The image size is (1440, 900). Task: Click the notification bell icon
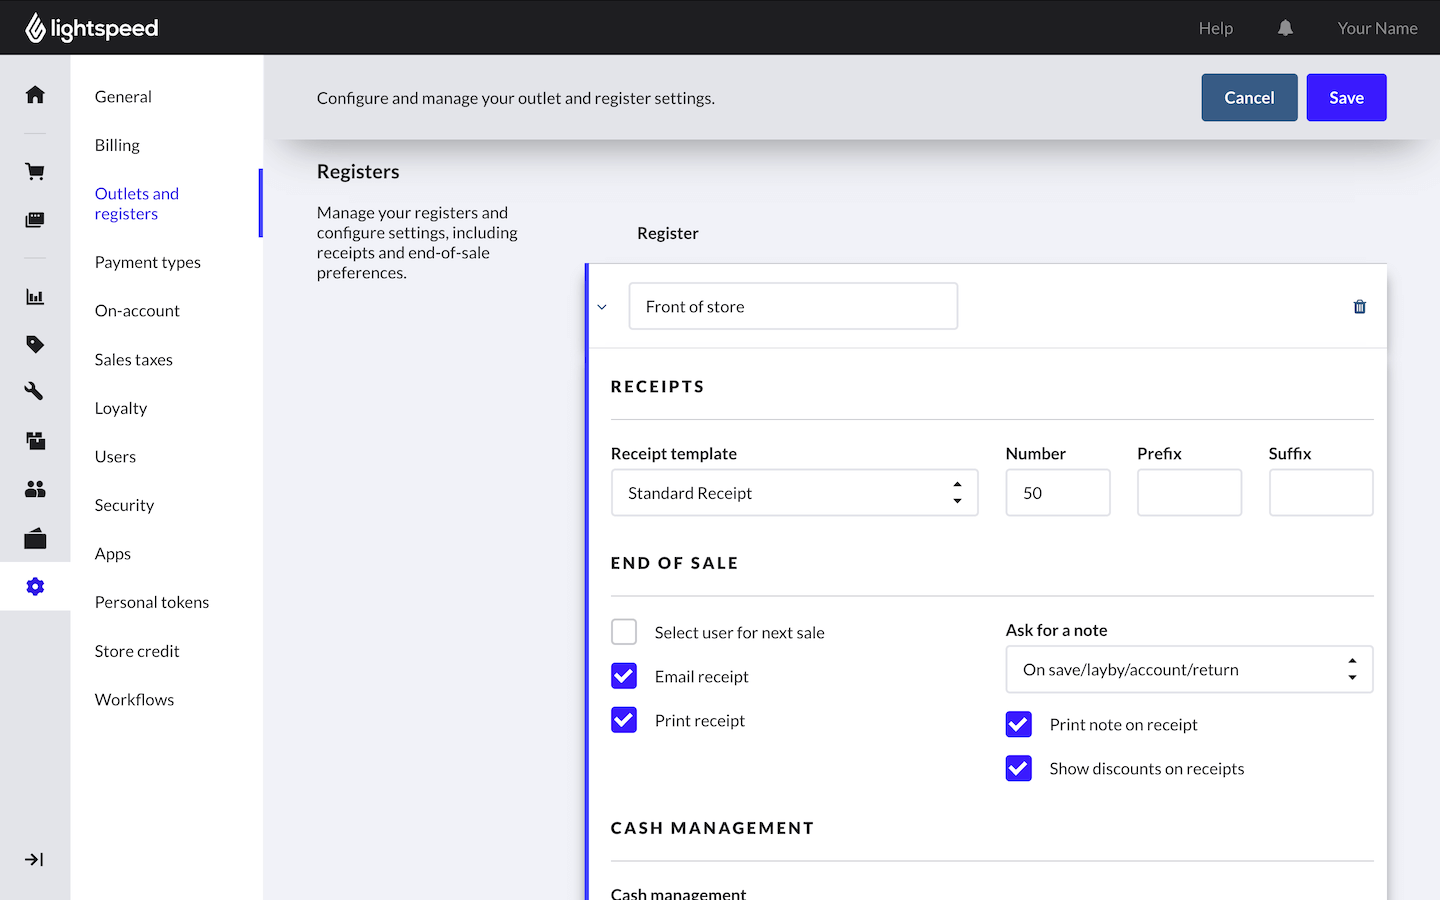(x=1285, y=28)
